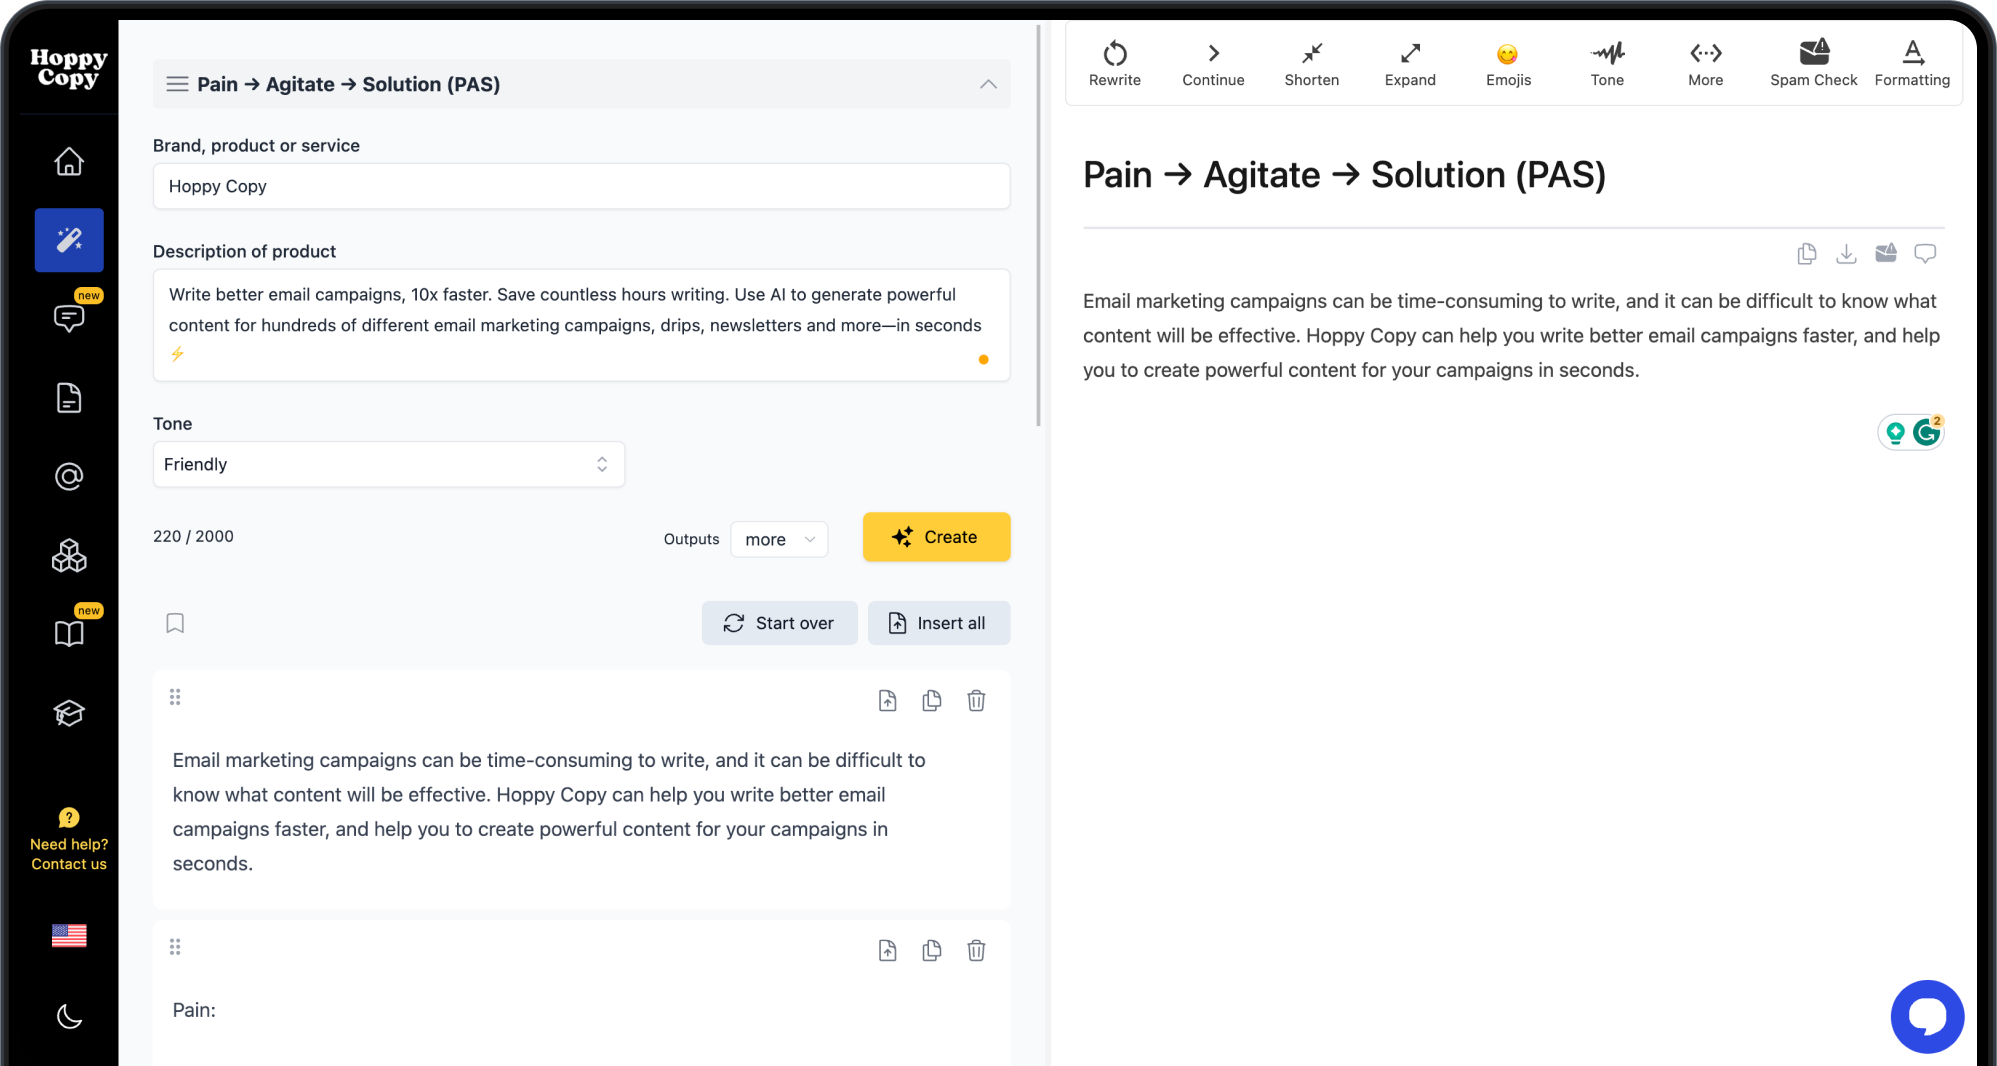The image size is (1997, 1066).
Task: Download the generated document
Action: pyautogui.click(x=1846, y=253)
